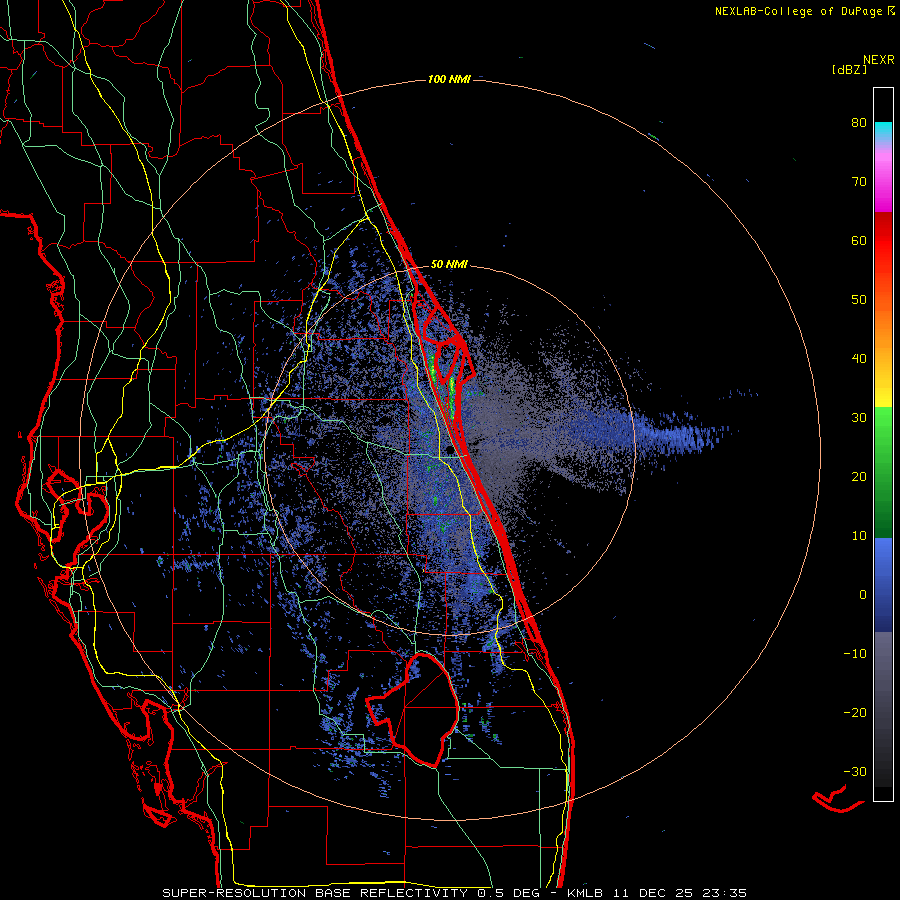Click the -20 value on the dBZ scale
The image size is (900, 900).
click(x=855, y=713)
